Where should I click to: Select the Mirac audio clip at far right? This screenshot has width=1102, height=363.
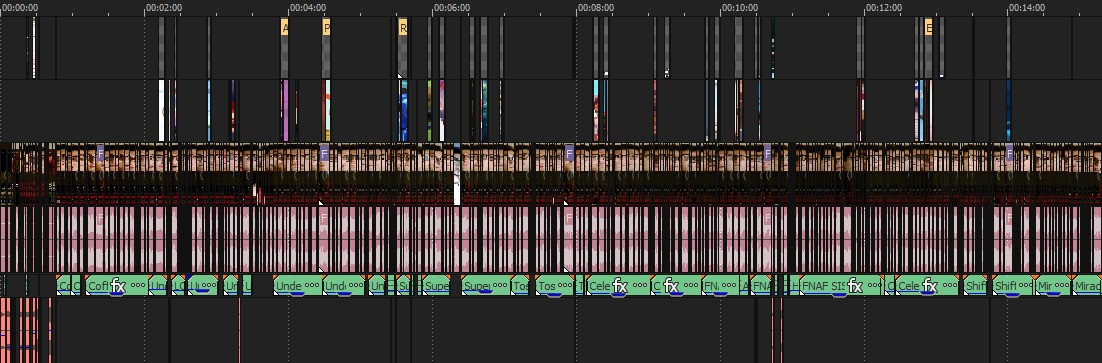(x=1087, y=286)
